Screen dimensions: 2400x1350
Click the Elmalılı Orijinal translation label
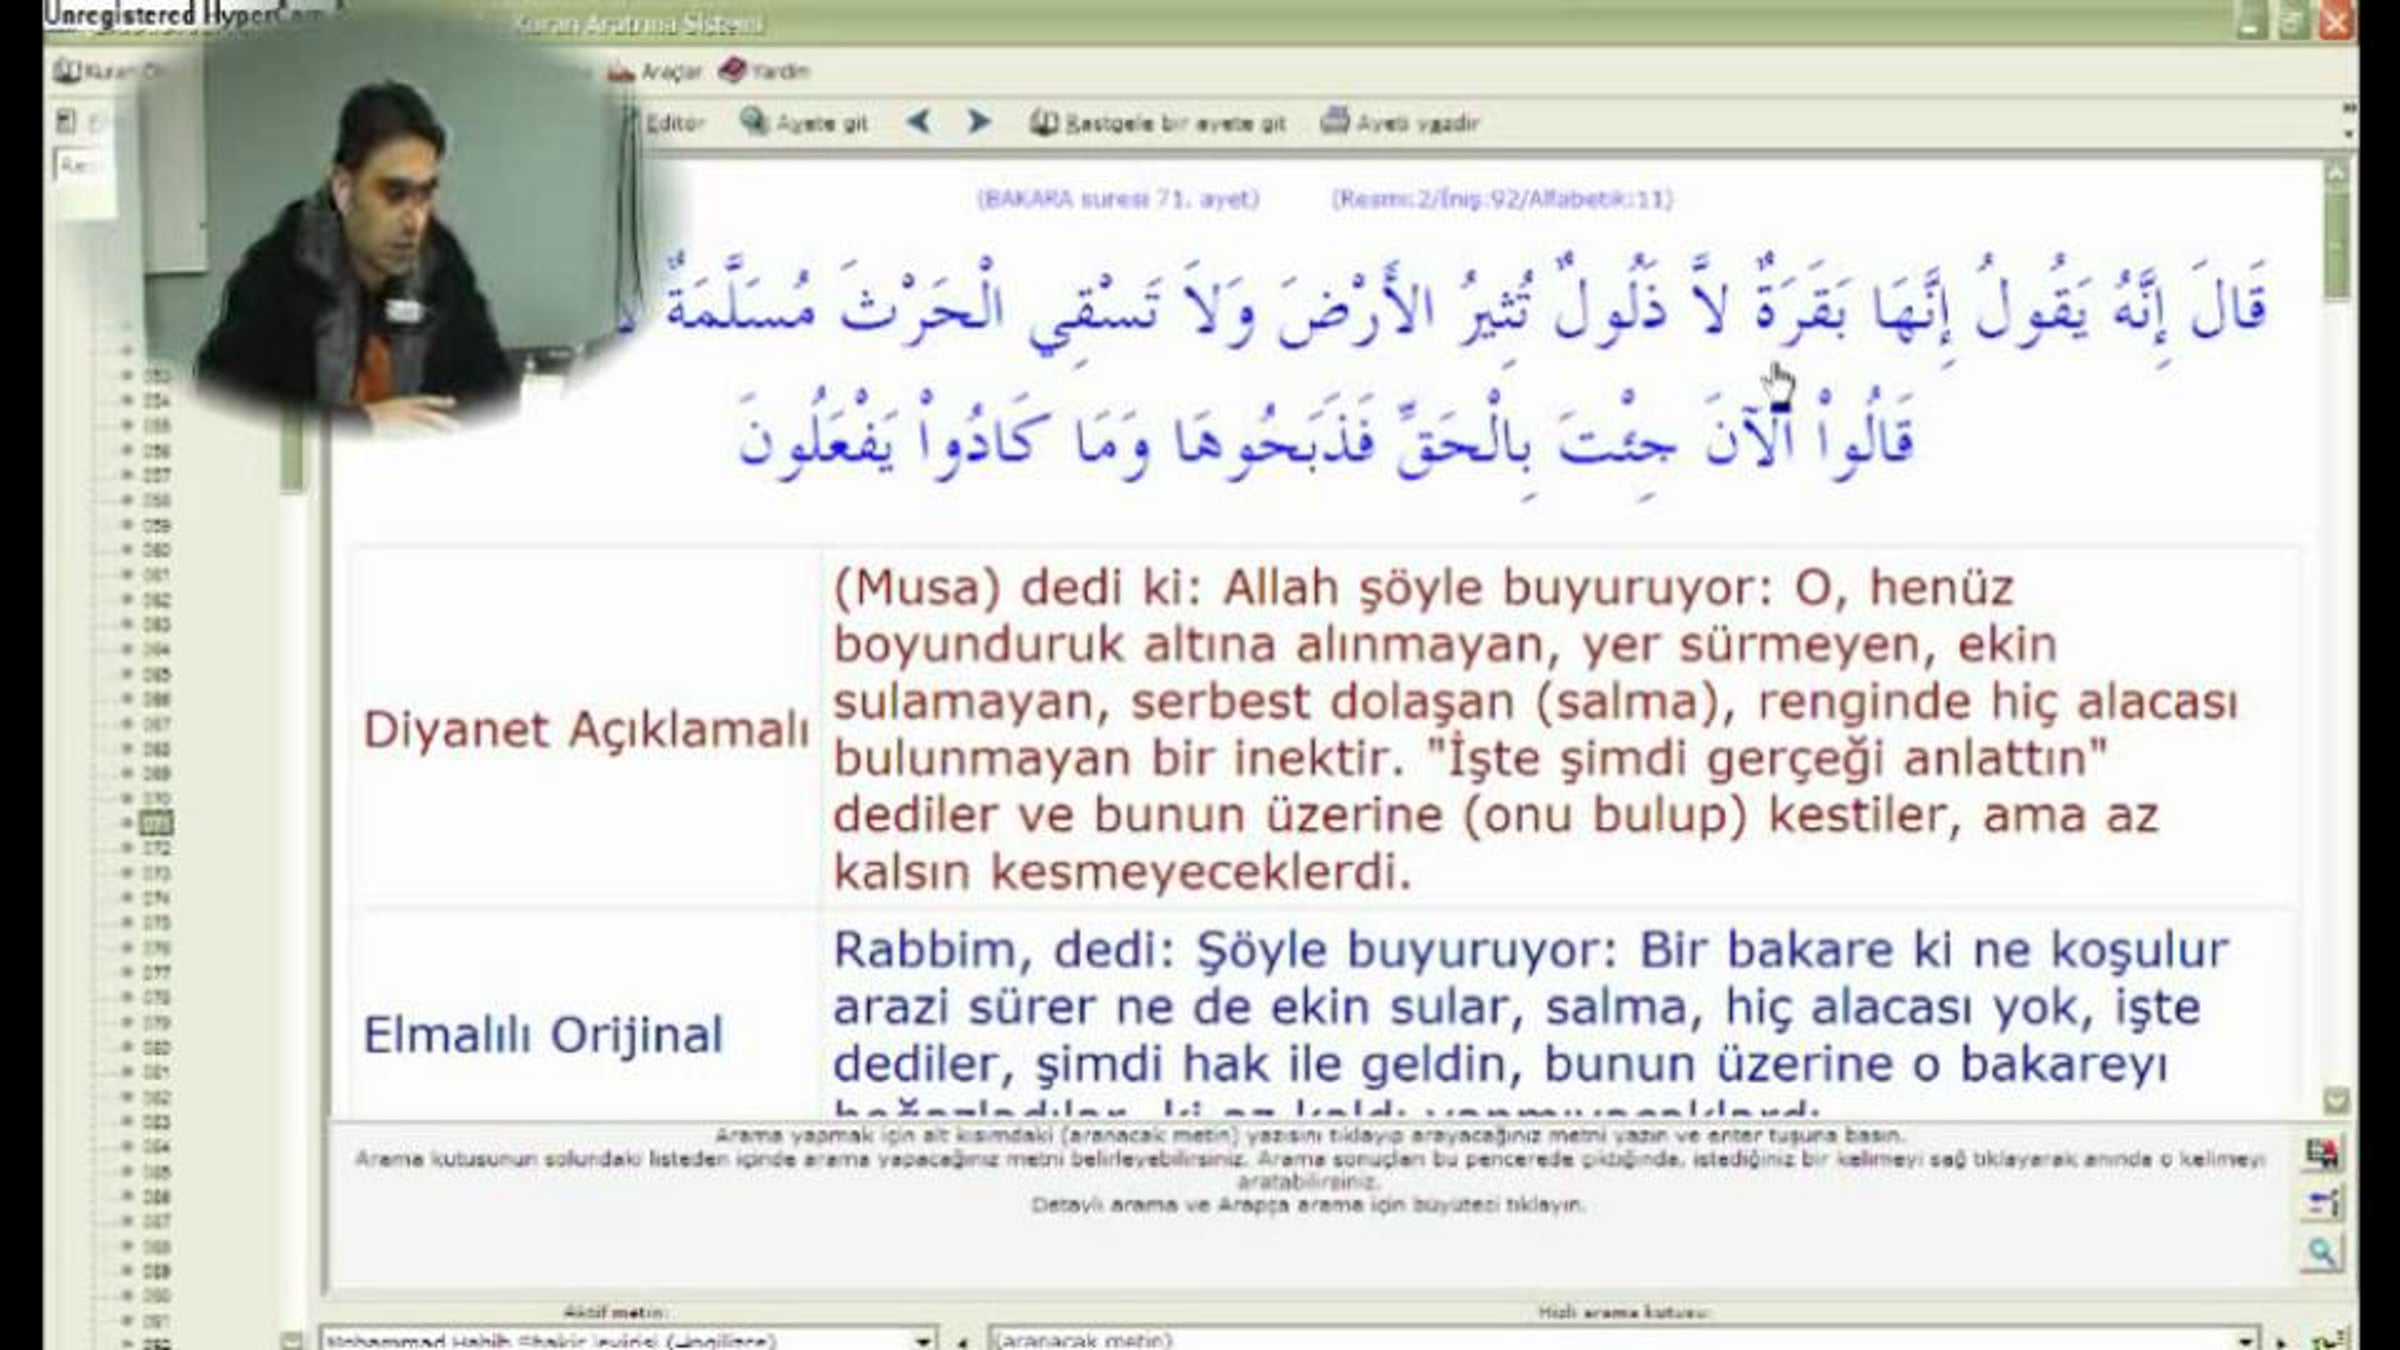[x=542, y=1035]
